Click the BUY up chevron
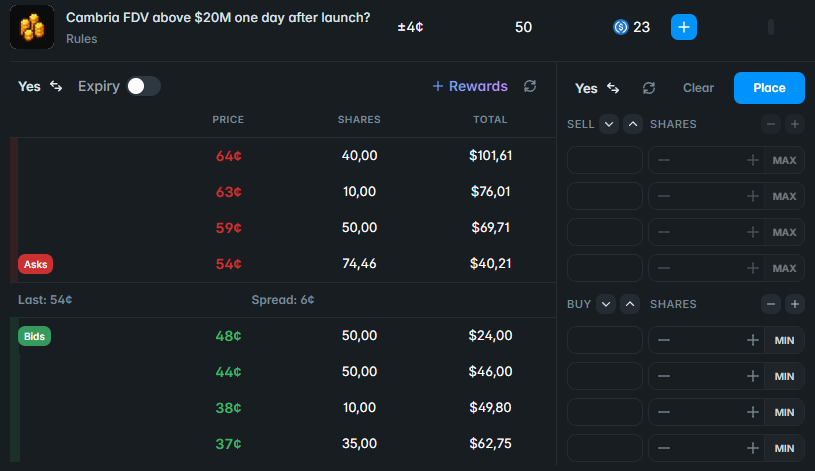This screenshot has width=815, height=471. pos(629,304)
